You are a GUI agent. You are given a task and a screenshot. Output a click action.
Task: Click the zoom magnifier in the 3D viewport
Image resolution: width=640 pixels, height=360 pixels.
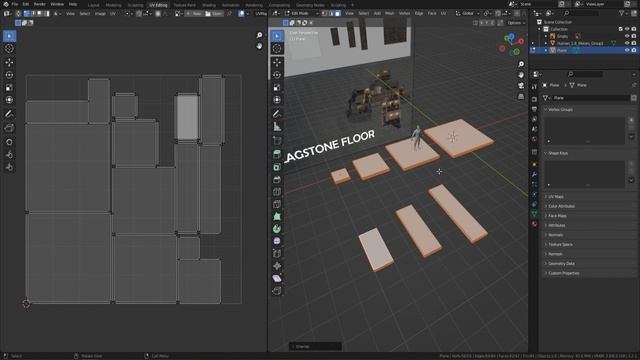tap(521, 64)
